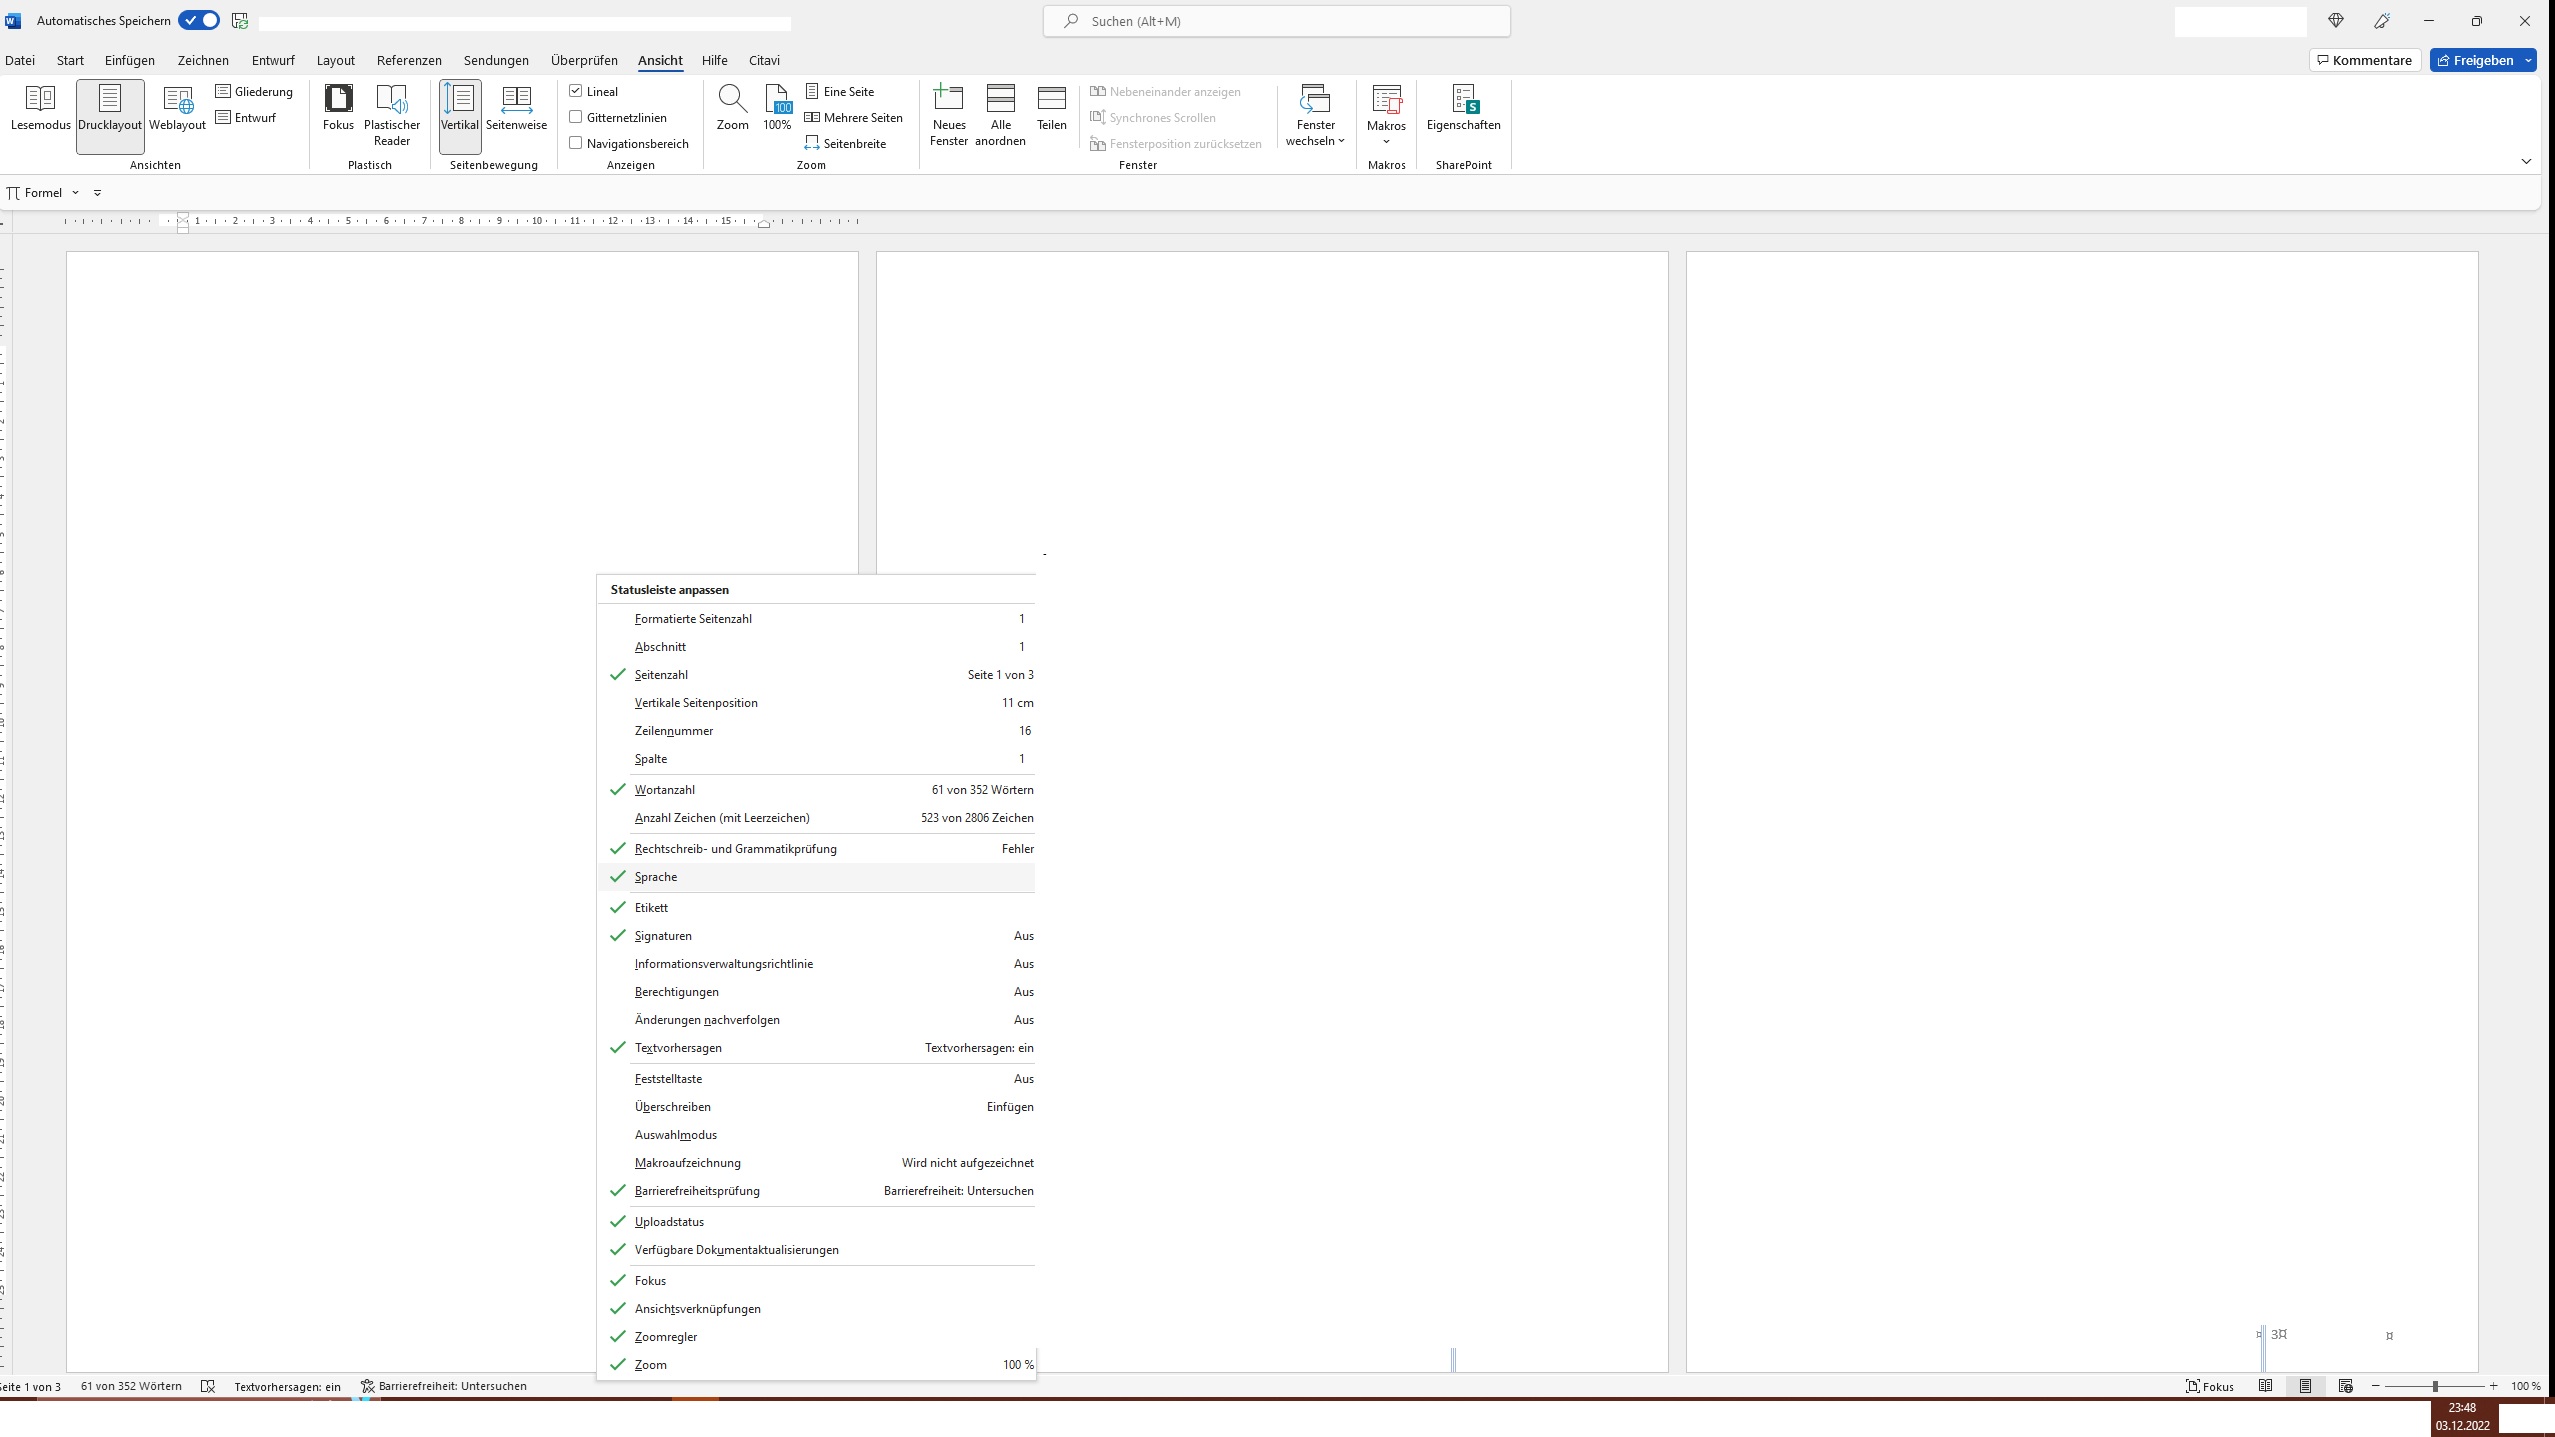Select Seitenweise page movement
This screenshot has width=2555, height=1437.
(x=516, y=108)
